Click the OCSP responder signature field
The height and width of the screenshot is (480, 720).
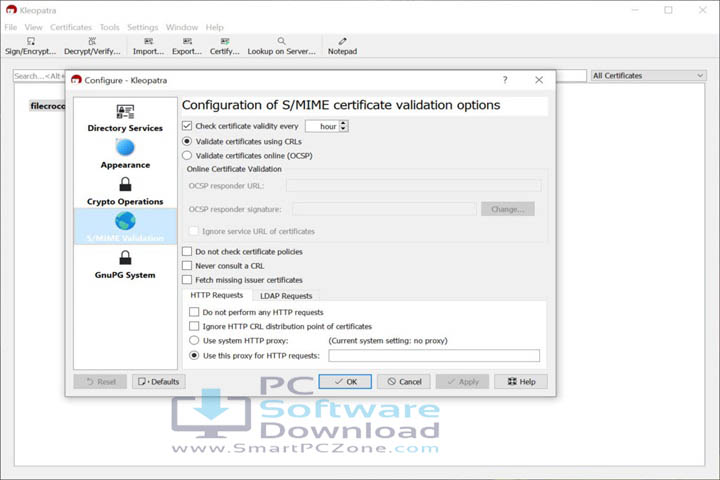[384, 209]
